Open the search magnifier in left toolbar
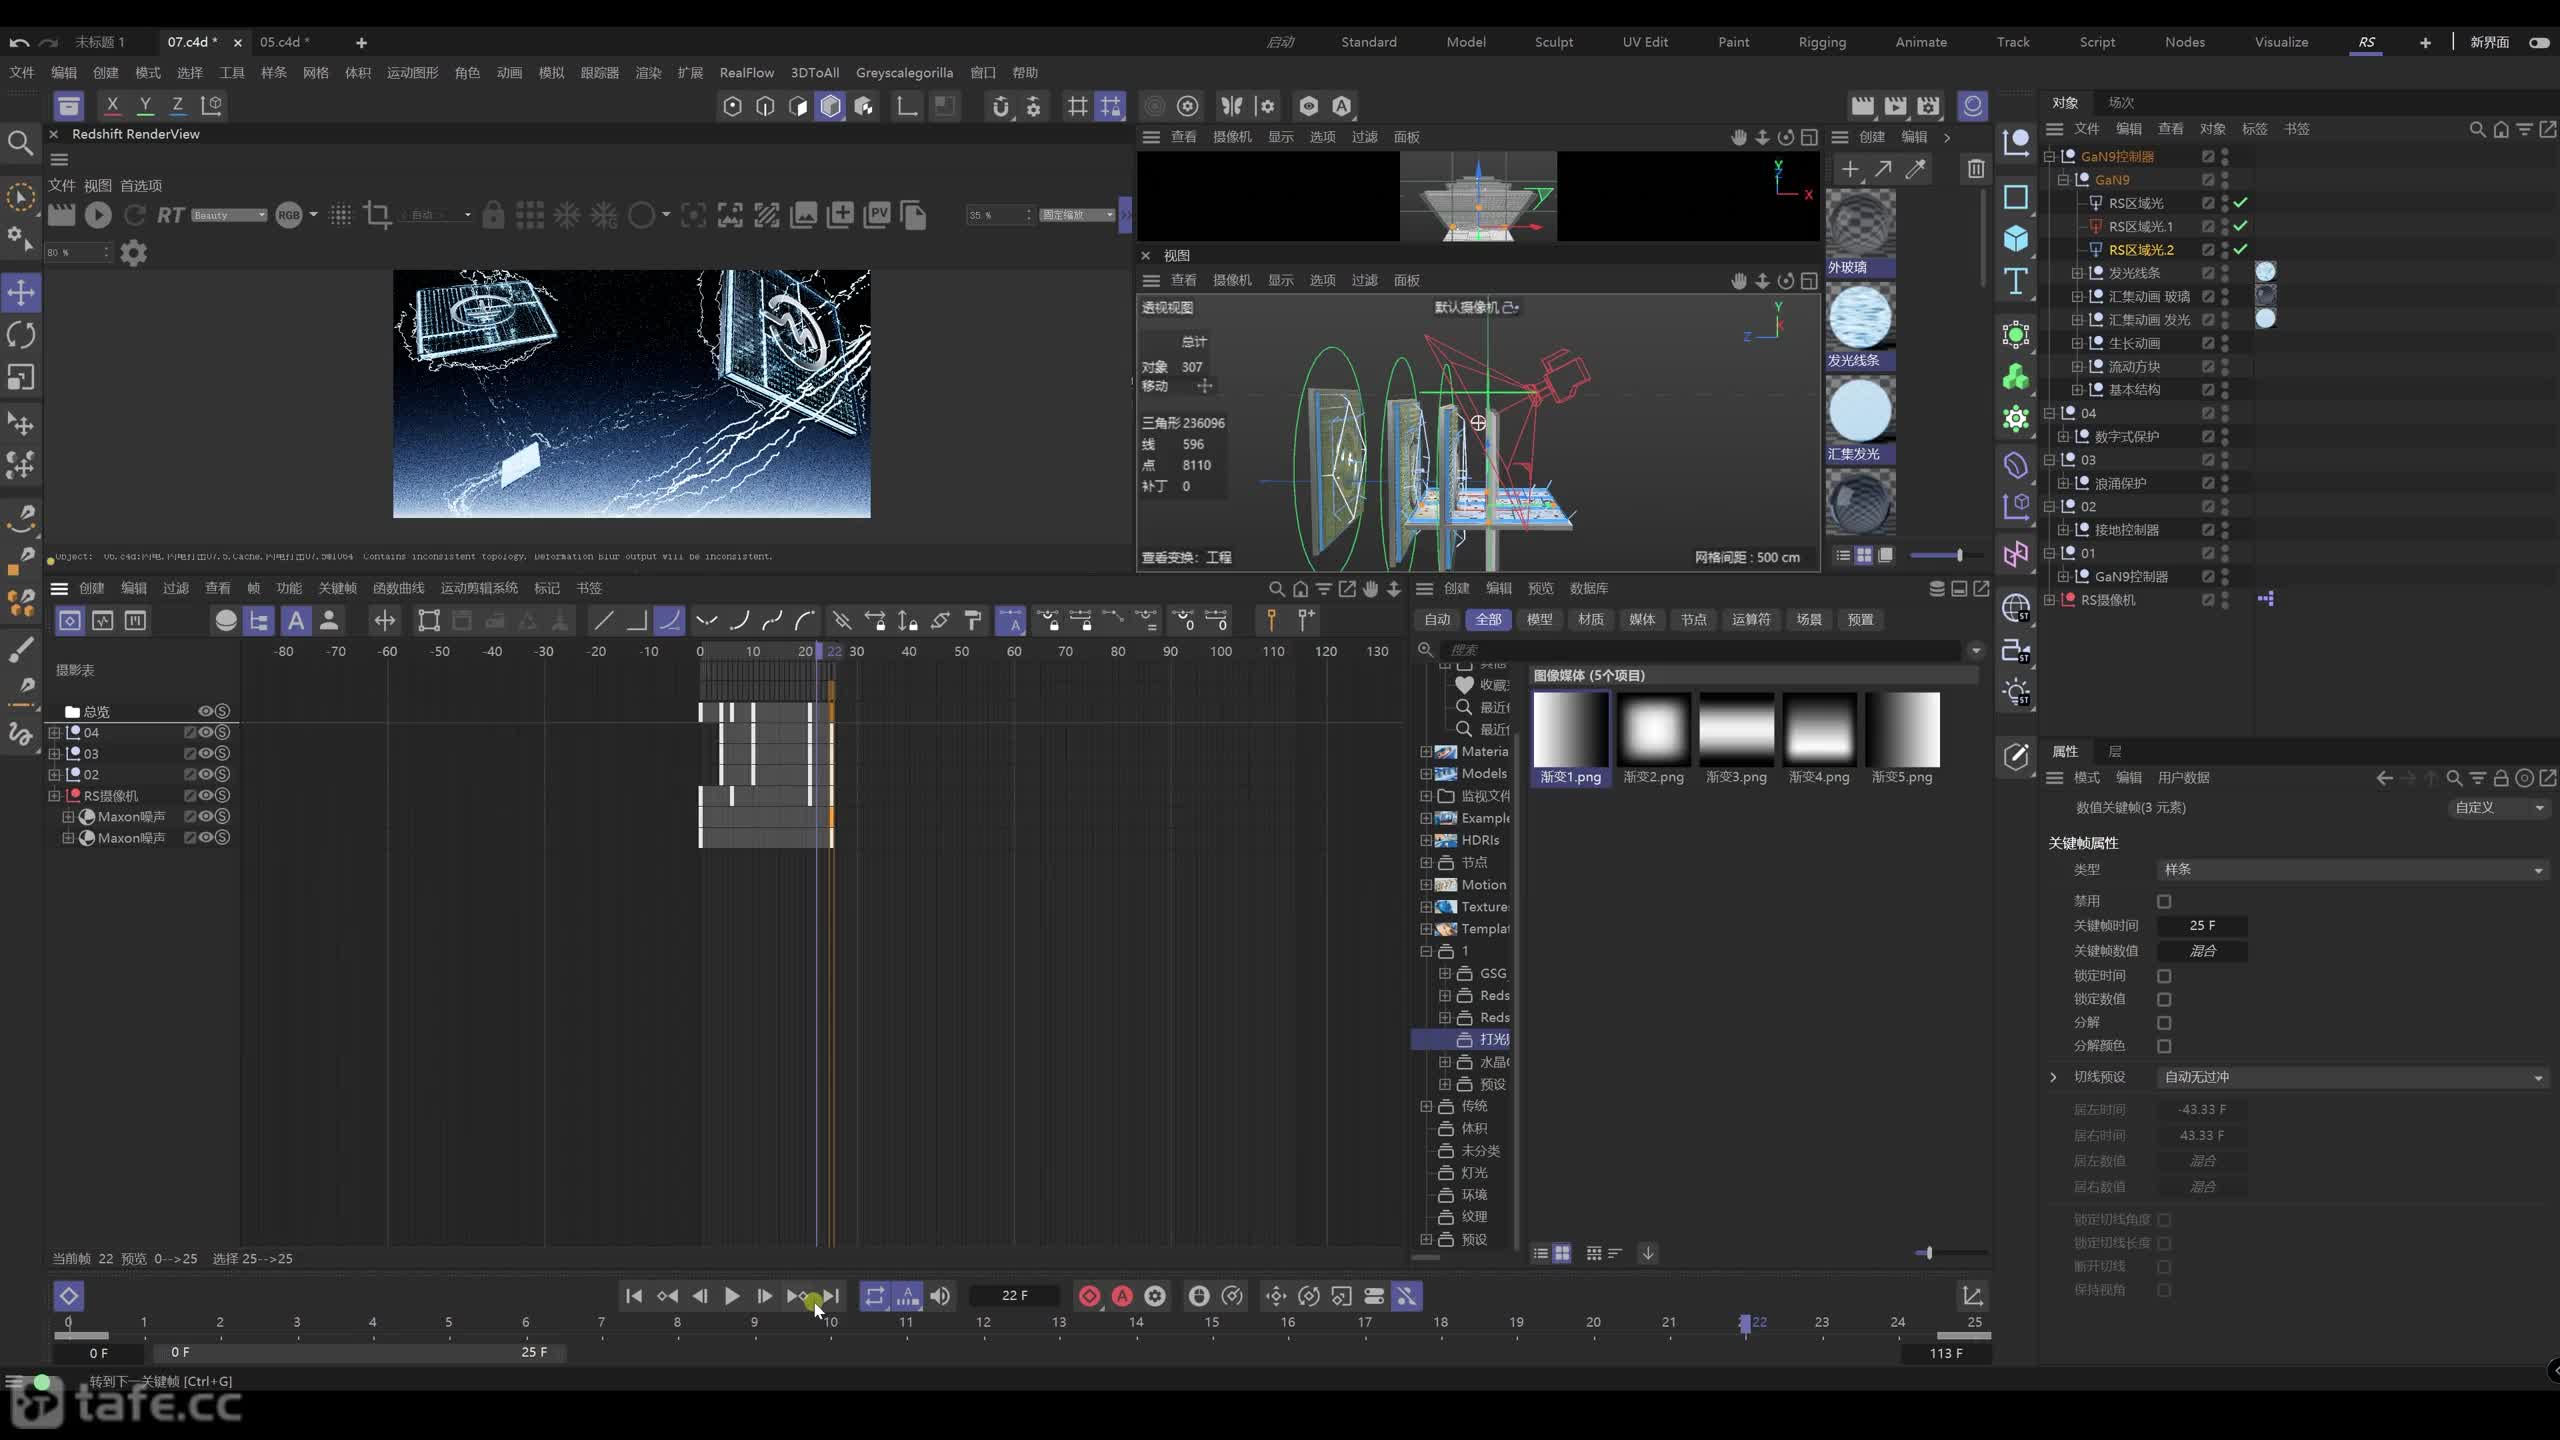Viewport: 2560px width, 1440px height. 20,143
